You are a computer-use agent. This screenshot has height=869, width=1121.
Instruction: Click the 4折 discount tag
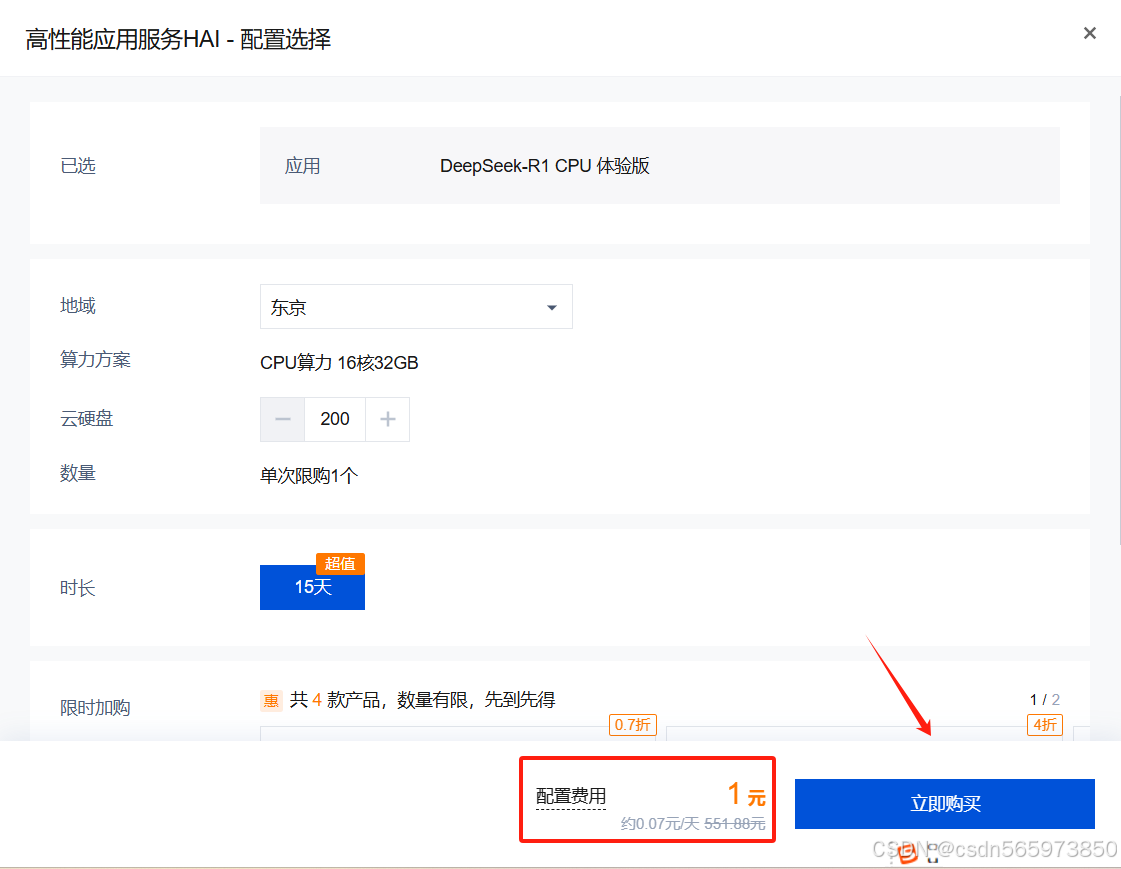point(1045,725)
